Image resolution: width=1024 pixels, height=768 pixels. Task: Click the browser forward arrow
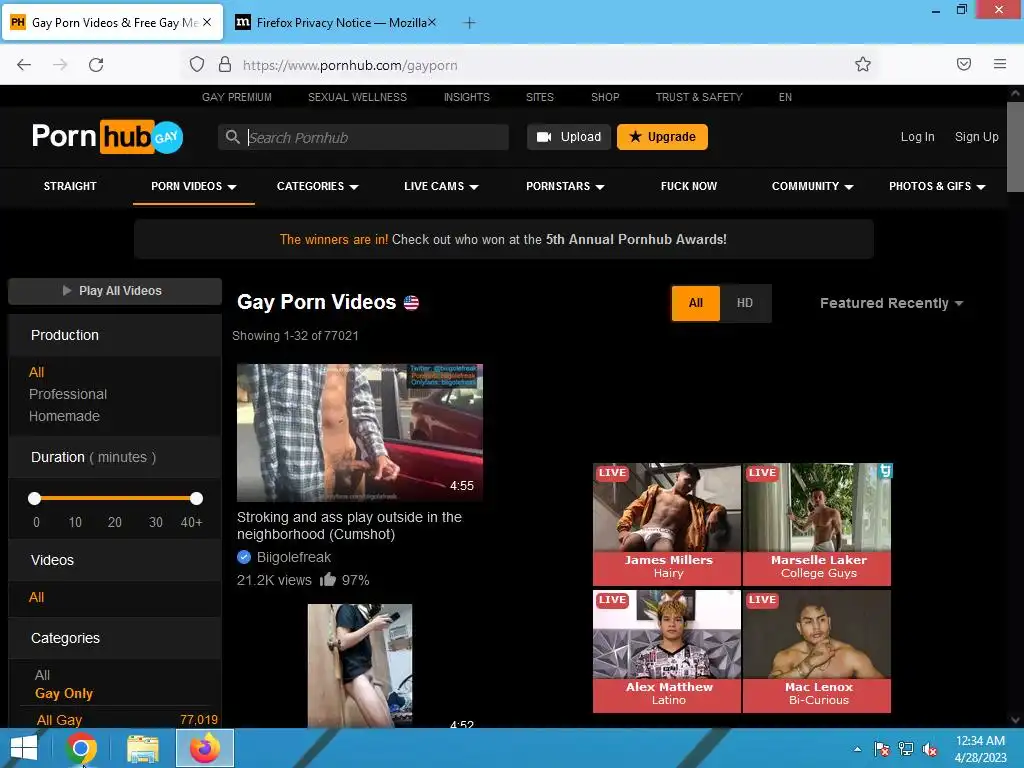tap(60, 65)
